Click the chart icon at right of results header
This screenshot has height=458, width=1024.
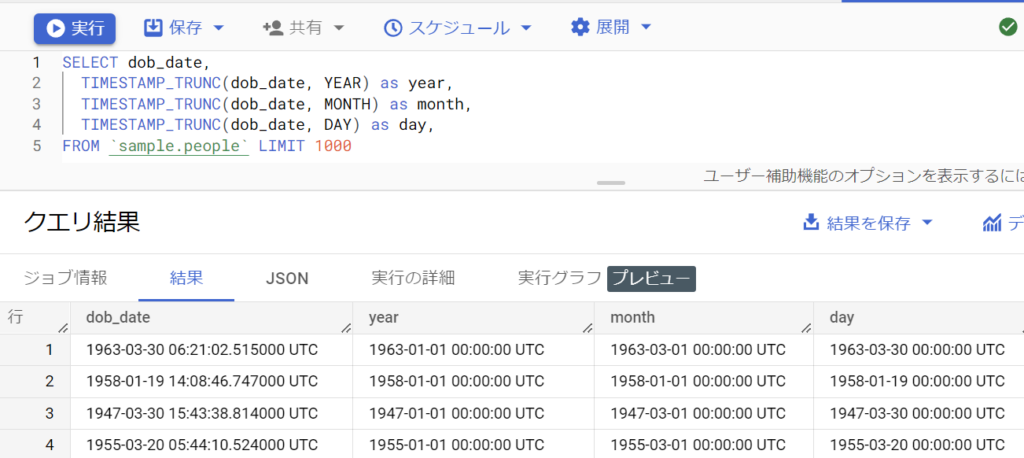tap(992, 223)
